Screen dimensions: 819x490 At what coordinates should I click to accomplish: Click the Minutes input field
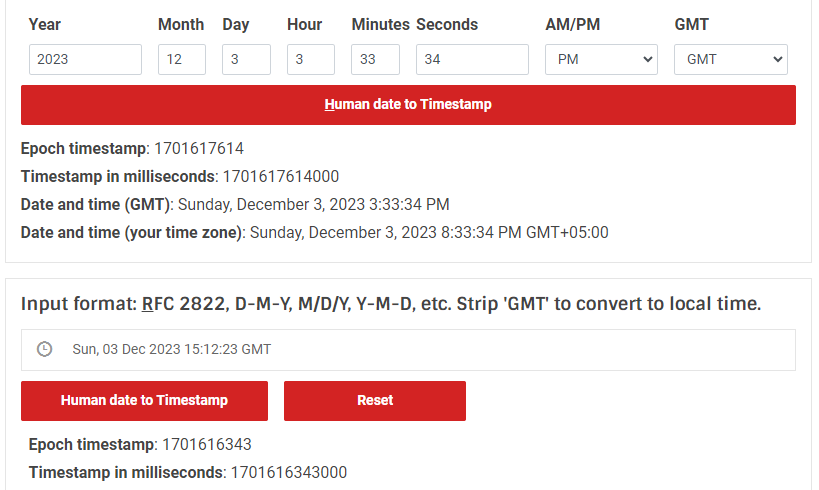pyautogui.click(x=376, y=60)
